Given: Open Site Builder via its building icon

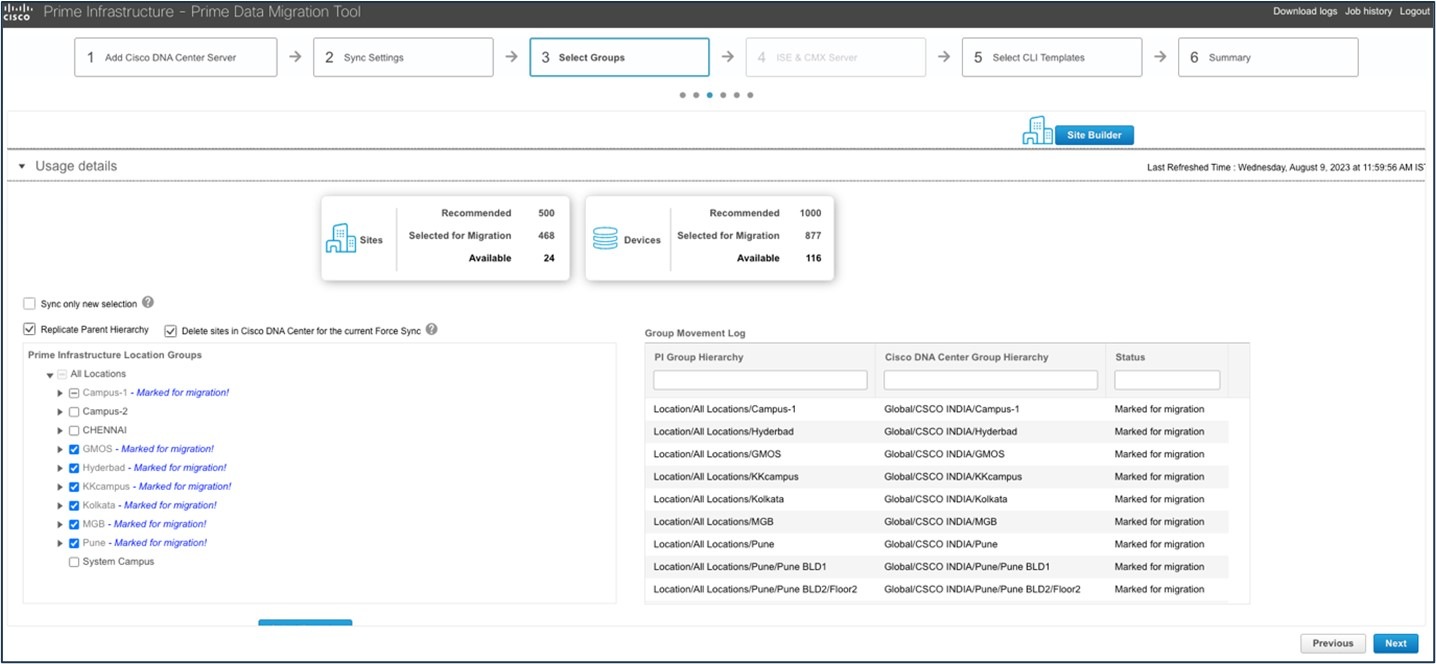Looking at the screenshot, I should pyautogui.click(x=1037, y=130).
